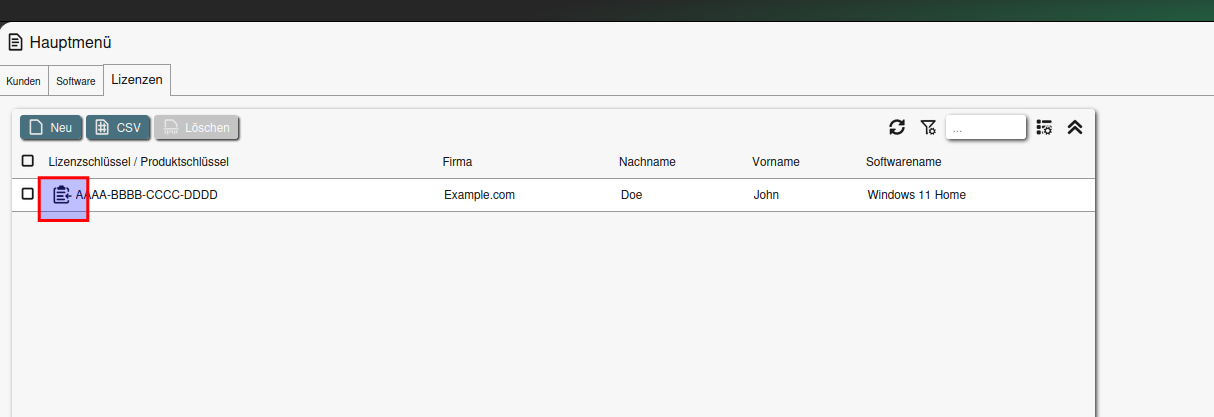The width and height of the screenshot is (1214, 417).
Task: Sort by the Softwarename column header
Action: click(903, 162)
